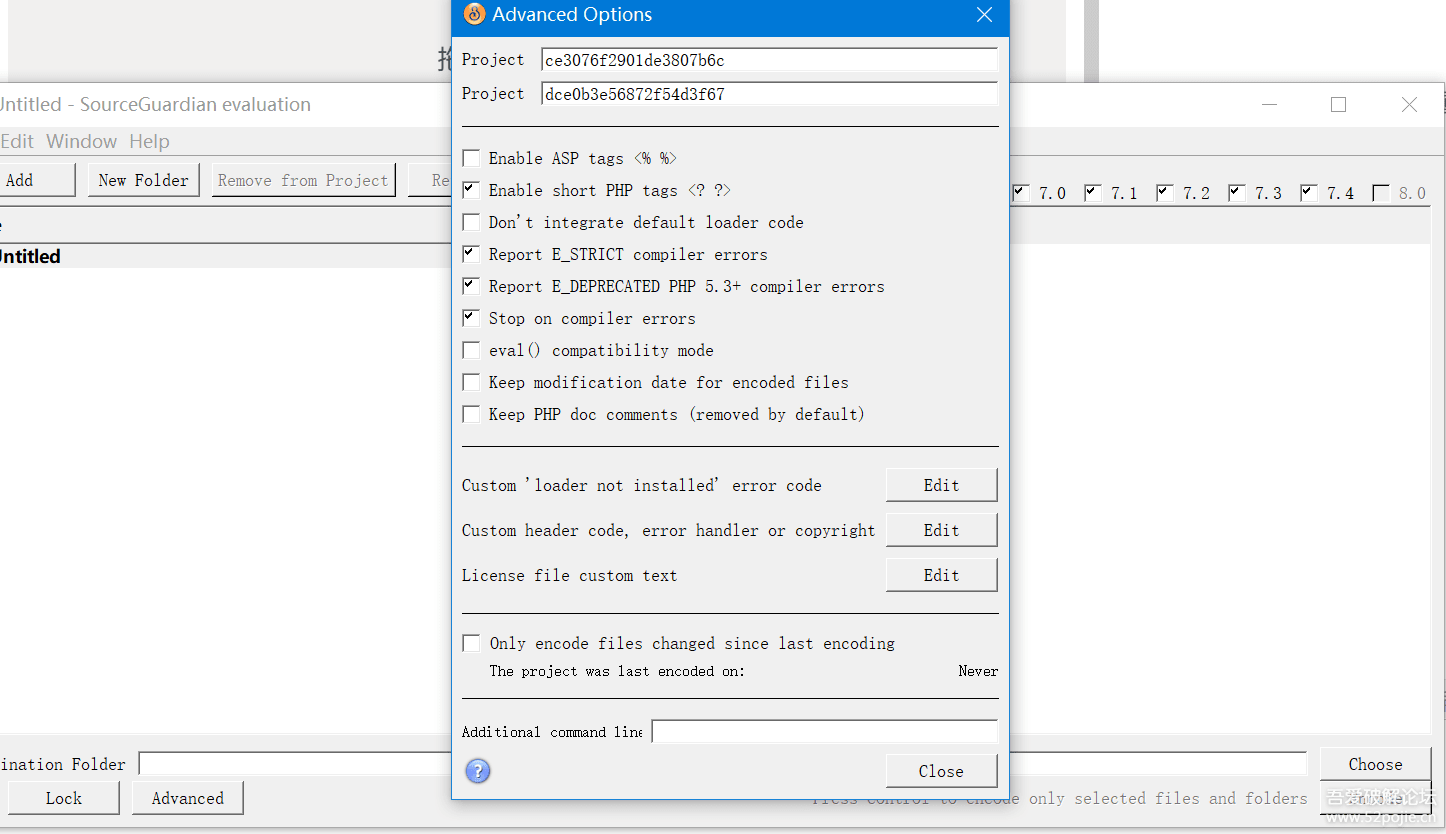Toggle PHP 7.1 version checkbox
This screenshot has height=834, width=1446.
(1093, 193)
